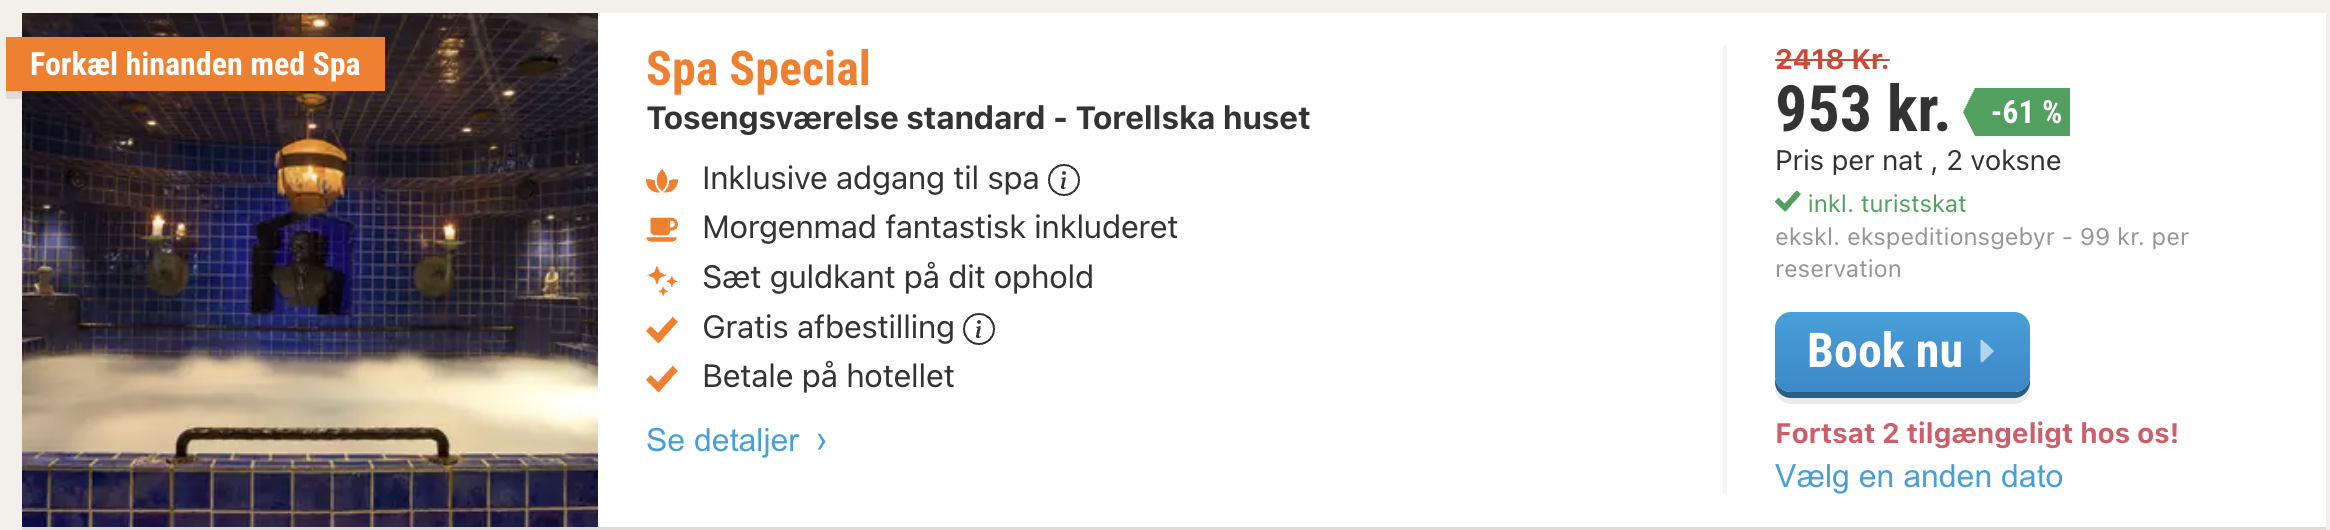
Task: Click the checkmark beside Betale på hotellet
Action: (x=662, y=378)
